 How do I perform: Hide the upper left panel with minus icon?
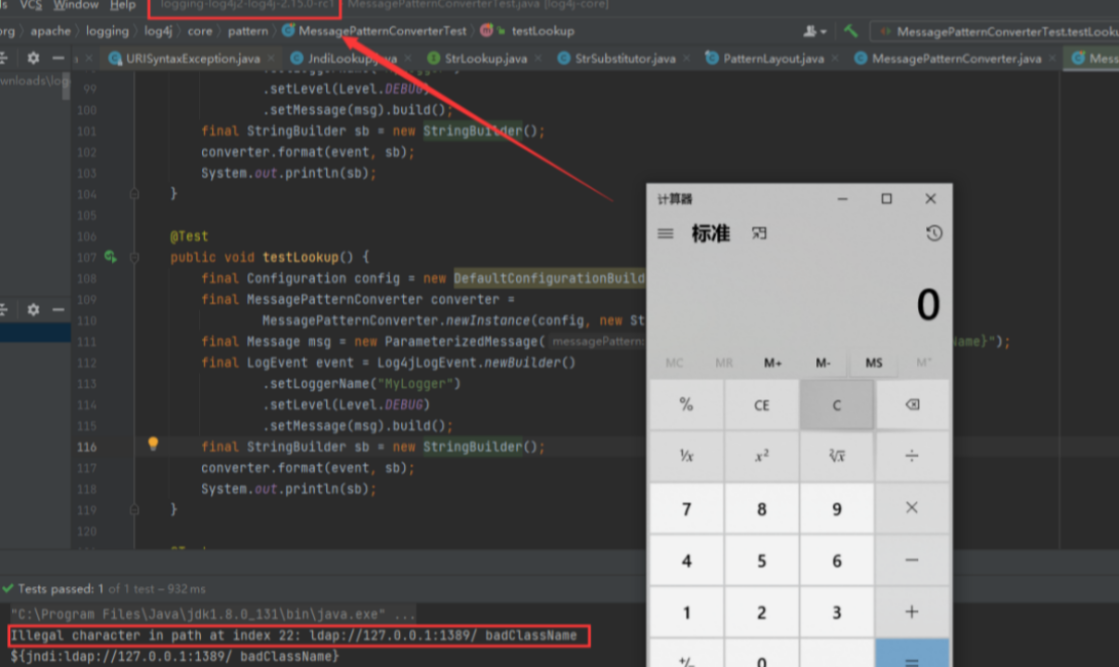pyautogui.click(x=59, y=58)
